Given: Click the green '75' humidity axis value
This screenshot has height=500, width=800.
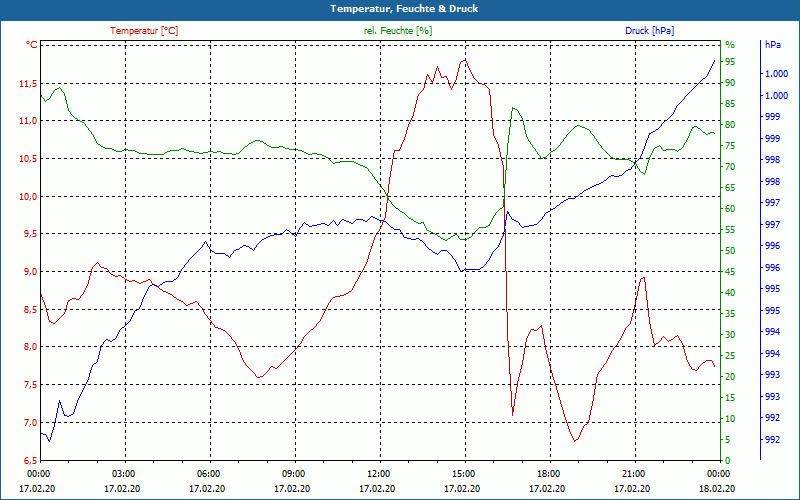Looking at the screenshot, I should coord(730,146).
